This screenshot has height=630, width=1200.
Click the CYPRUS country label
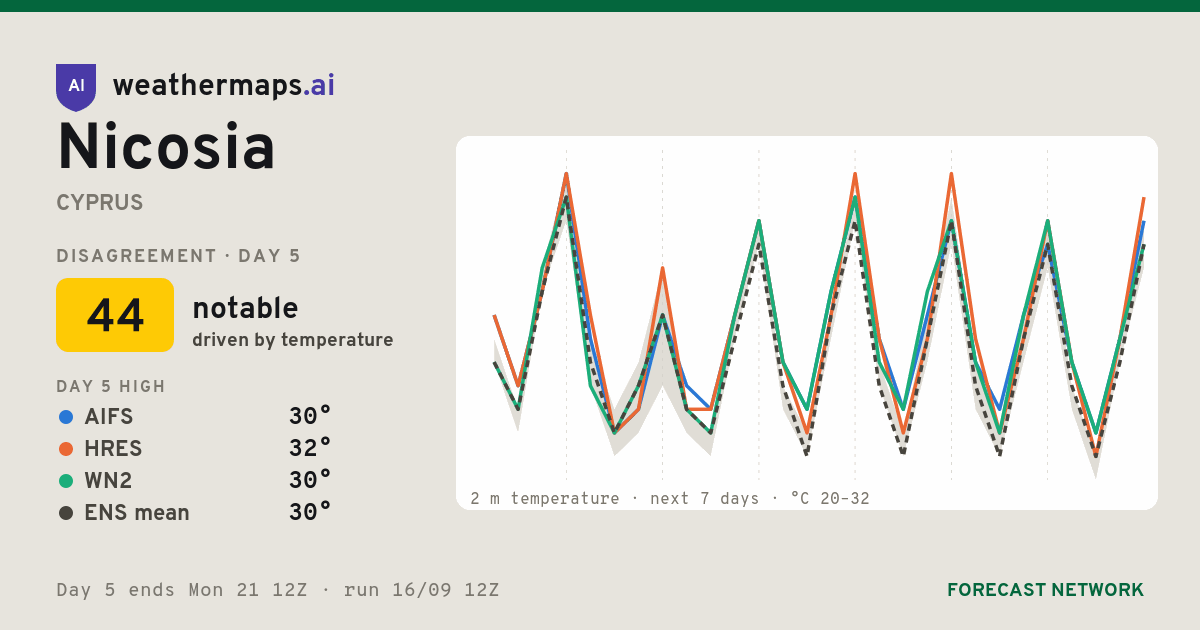(100, 203)
